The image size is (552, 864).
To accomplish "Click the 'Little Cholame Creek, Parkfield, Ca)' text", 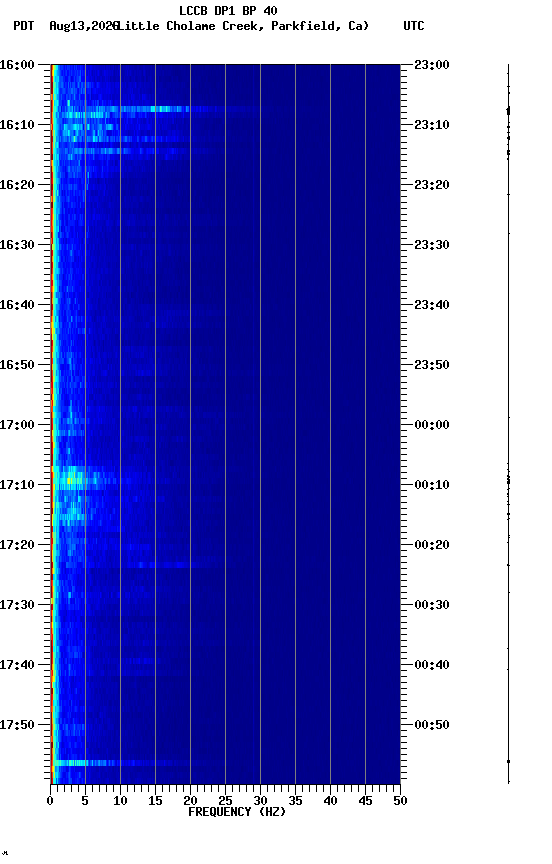I will 244,26.
